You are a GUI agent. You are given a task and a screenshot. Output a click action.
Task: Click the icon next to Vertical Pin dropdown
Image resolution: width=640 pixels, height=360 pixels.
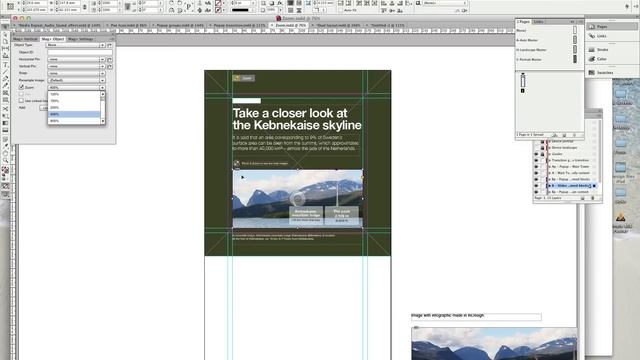click(109, 66)
